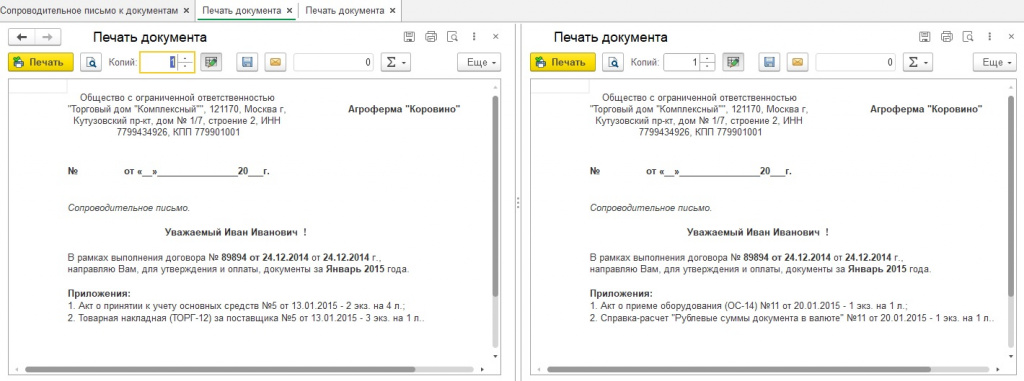Expand Еще menu in left window
The width and height of the screenshot is (1024, 381).
pyautogui.click(x=479, y=63)
